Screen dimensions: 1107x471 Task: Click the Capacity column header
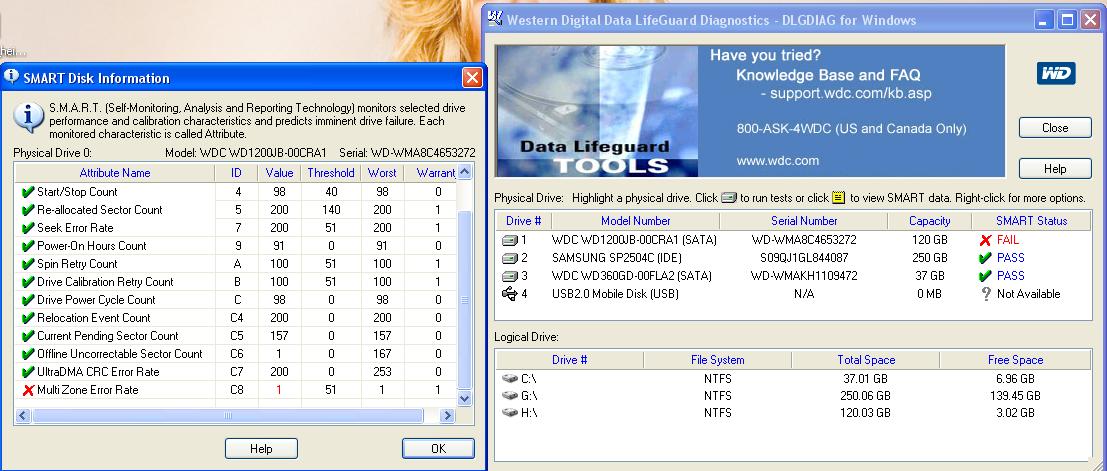pyautogui.click(x=930, y=221)
